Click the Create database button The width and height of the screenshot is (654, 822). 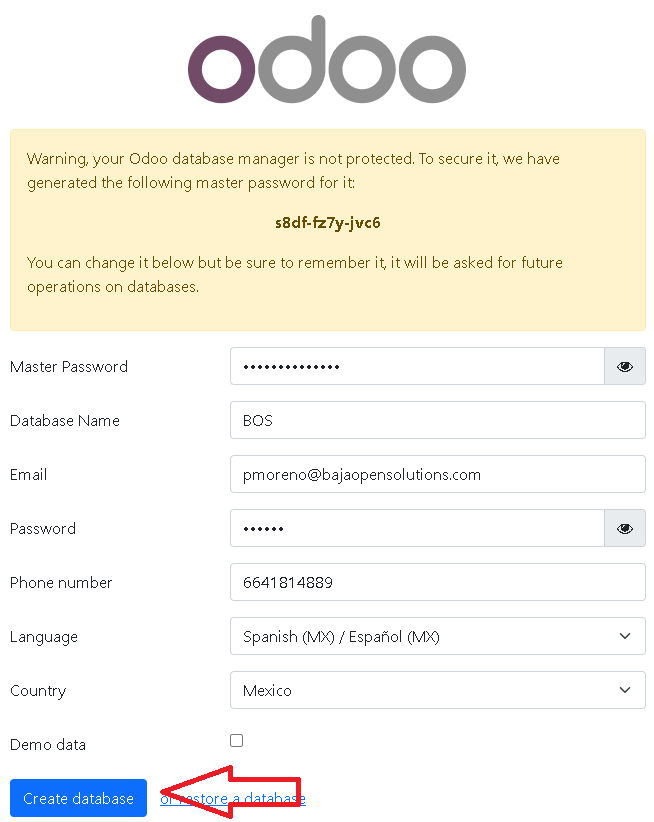click(x=79, y=798)
